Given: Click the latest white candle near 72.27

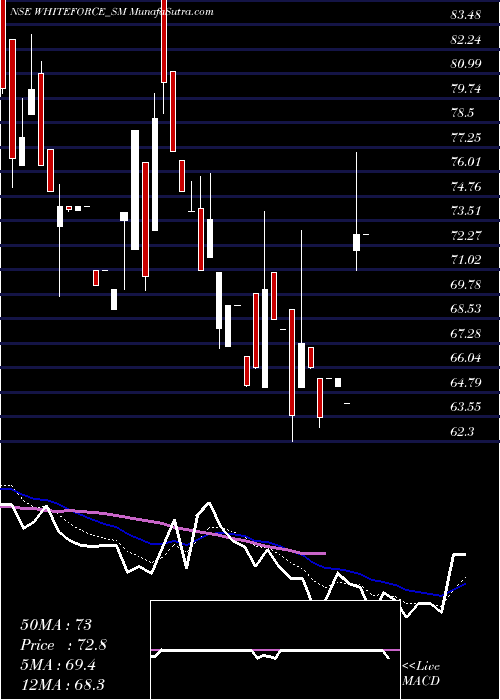Looking at the screenshot, I should pos(356,242).
